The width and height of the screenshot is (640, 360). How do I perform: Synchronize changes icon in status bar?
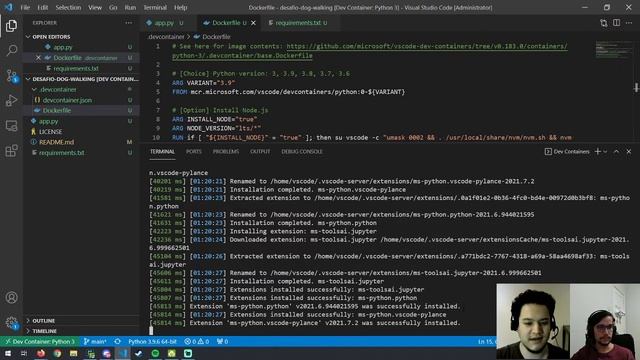pos(118,341)
